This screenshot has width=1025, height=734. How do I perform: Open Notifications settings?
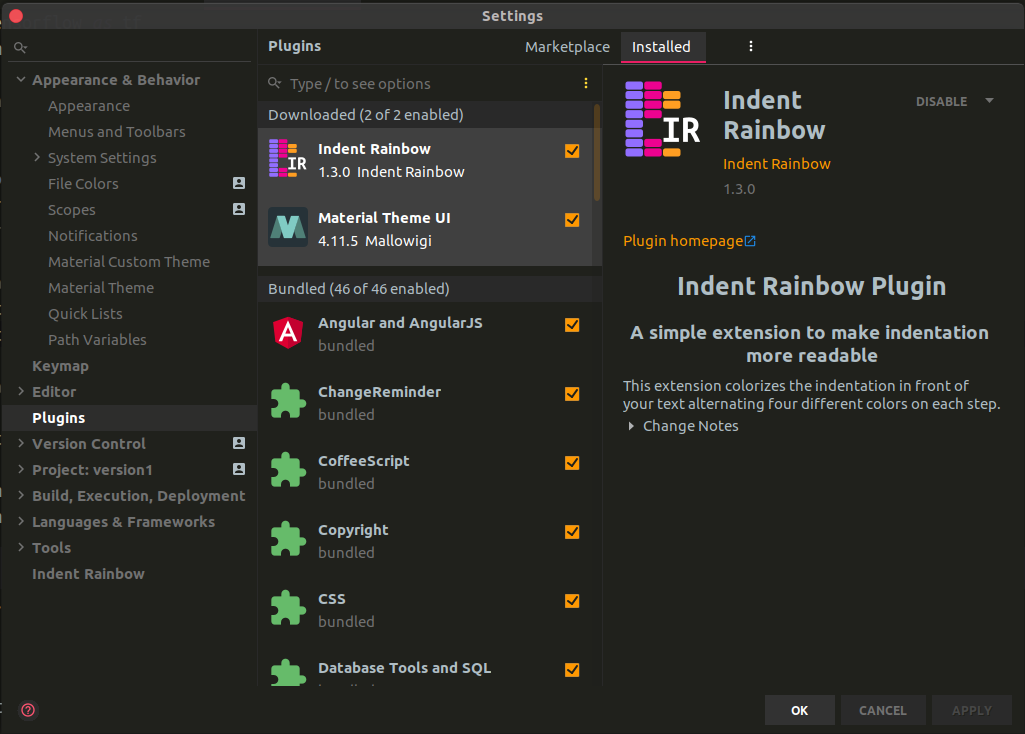[93, 235]
